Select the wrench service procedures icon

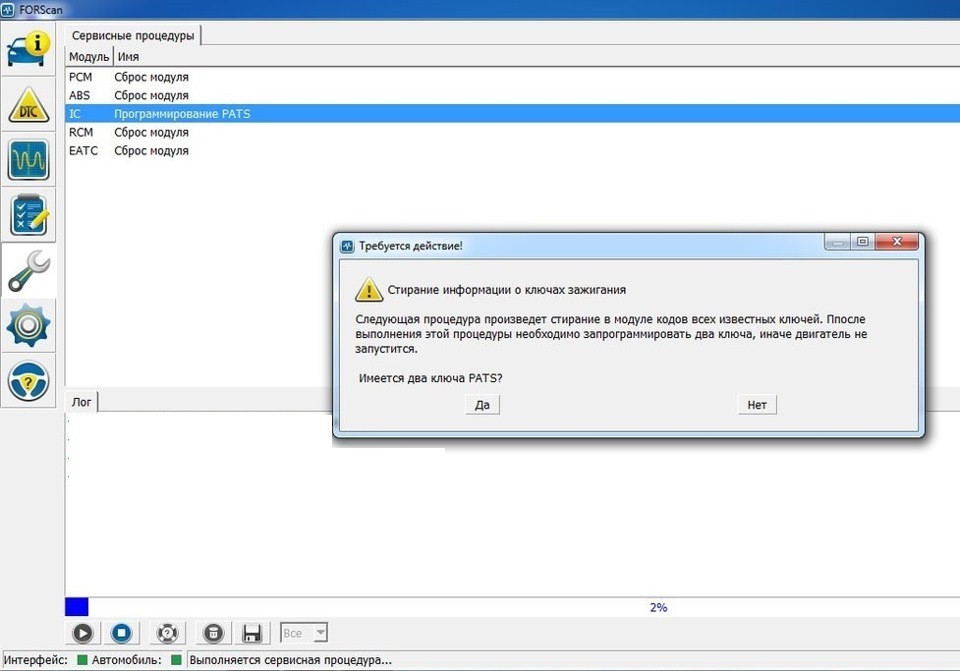pyautogui.click(x=29, y=270)
